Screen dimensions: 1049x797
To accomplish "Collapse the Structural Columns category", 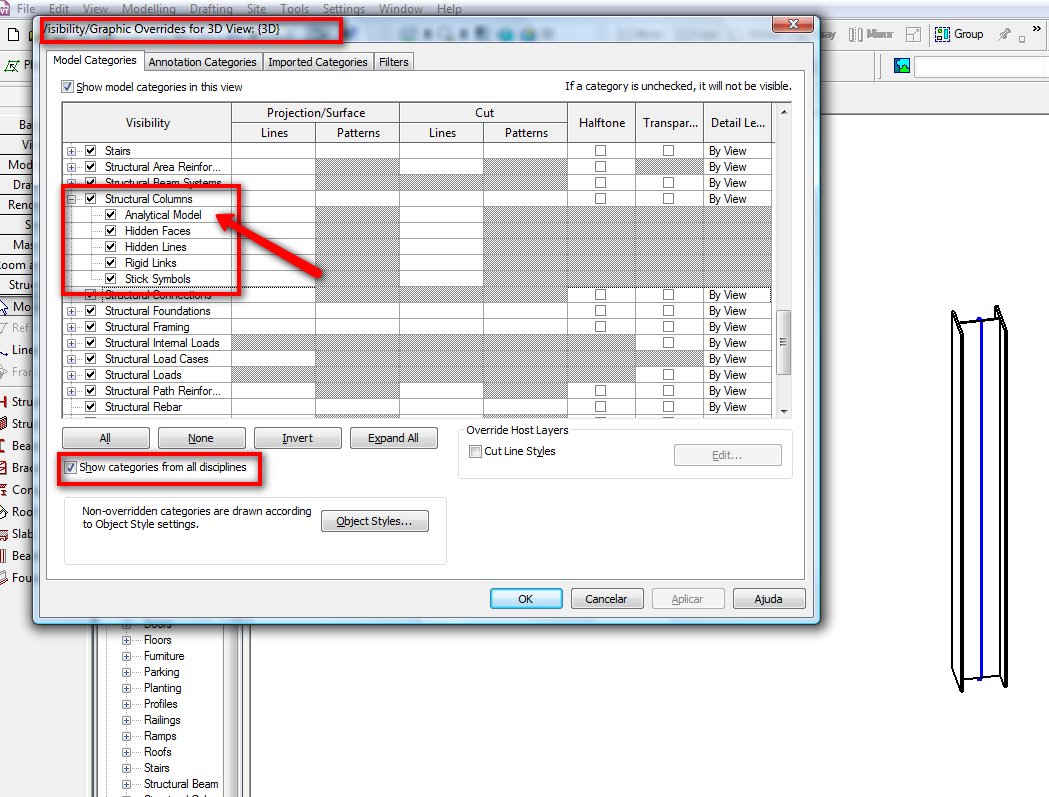I will pos(72,199).
